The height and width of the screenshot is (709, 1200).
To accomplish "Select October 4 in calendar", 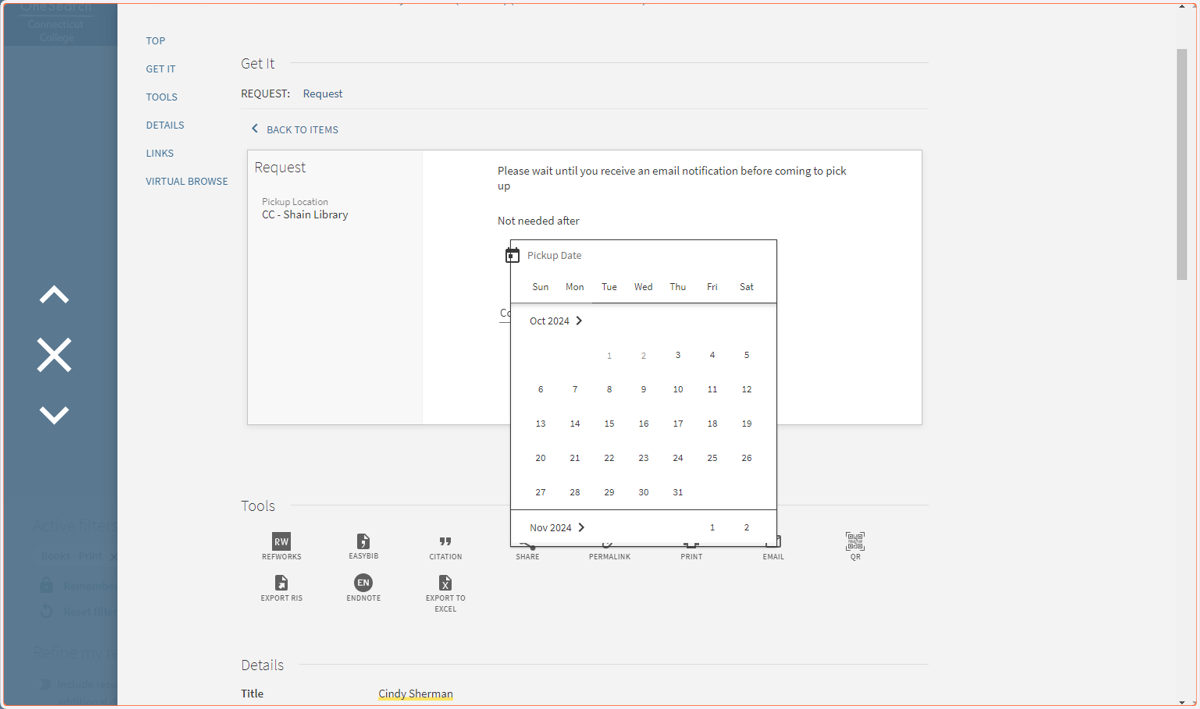I will coord(712,355).
